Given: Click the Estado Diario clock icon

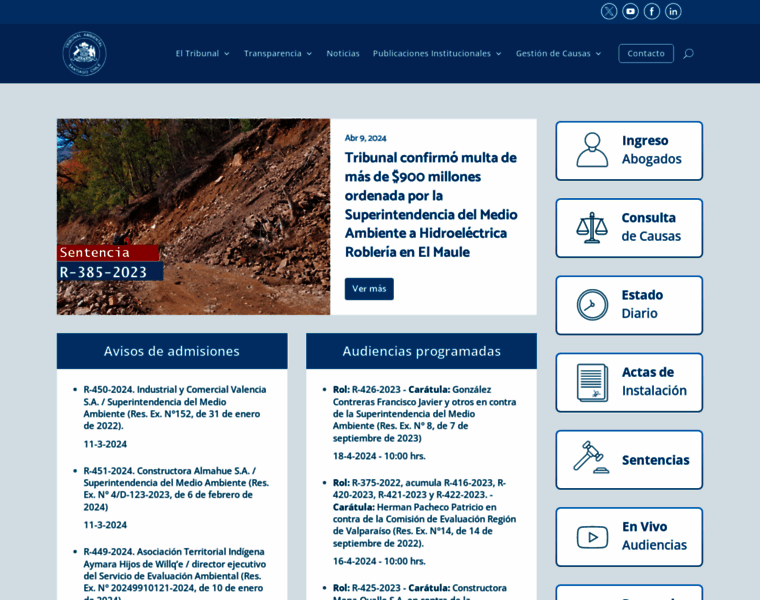Looking at the screenshot, I should (x=592, y=304).
